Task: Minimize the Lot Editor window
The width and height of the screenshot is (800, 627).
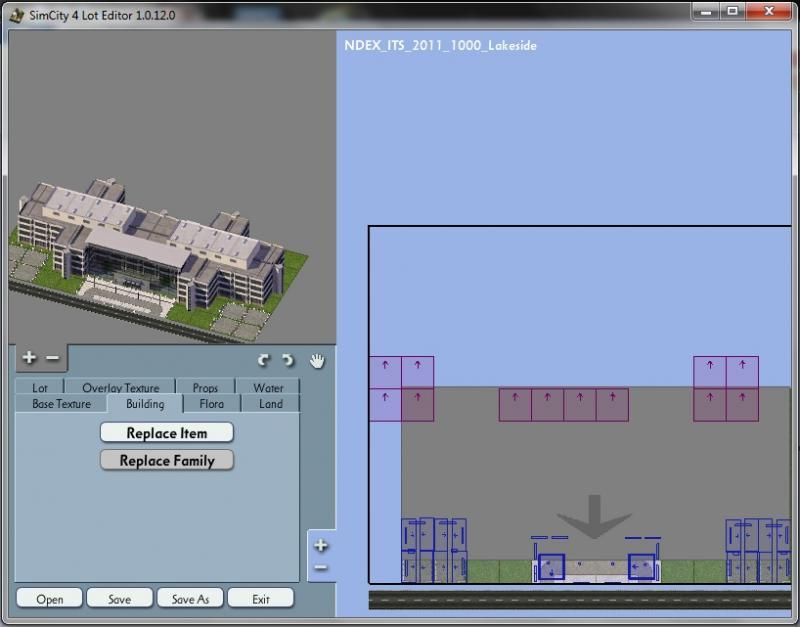Action: [x=706, y=11]
